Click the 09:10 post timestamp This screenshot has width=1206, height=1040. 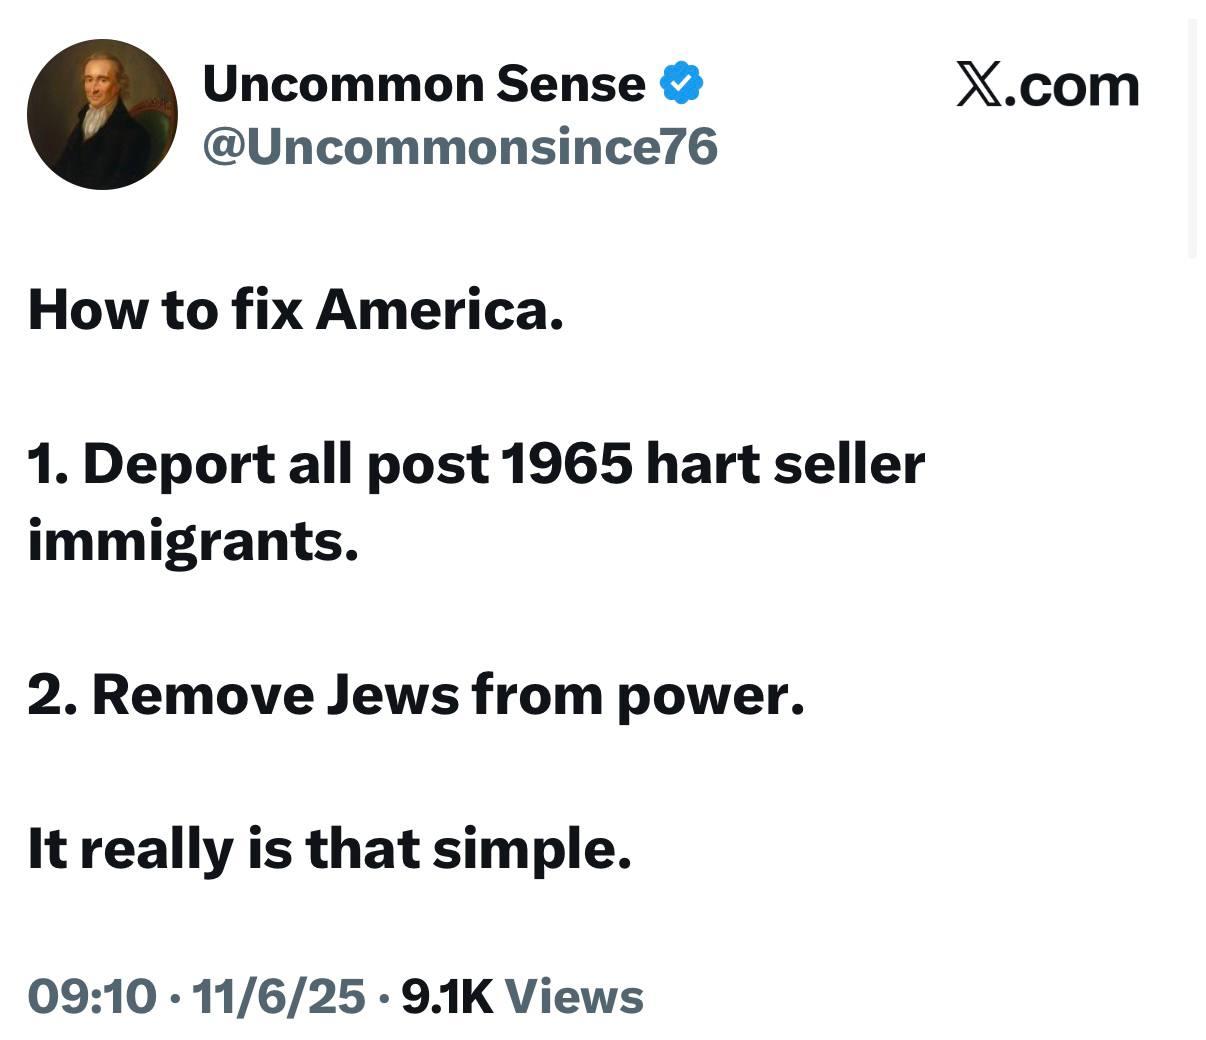92,996
